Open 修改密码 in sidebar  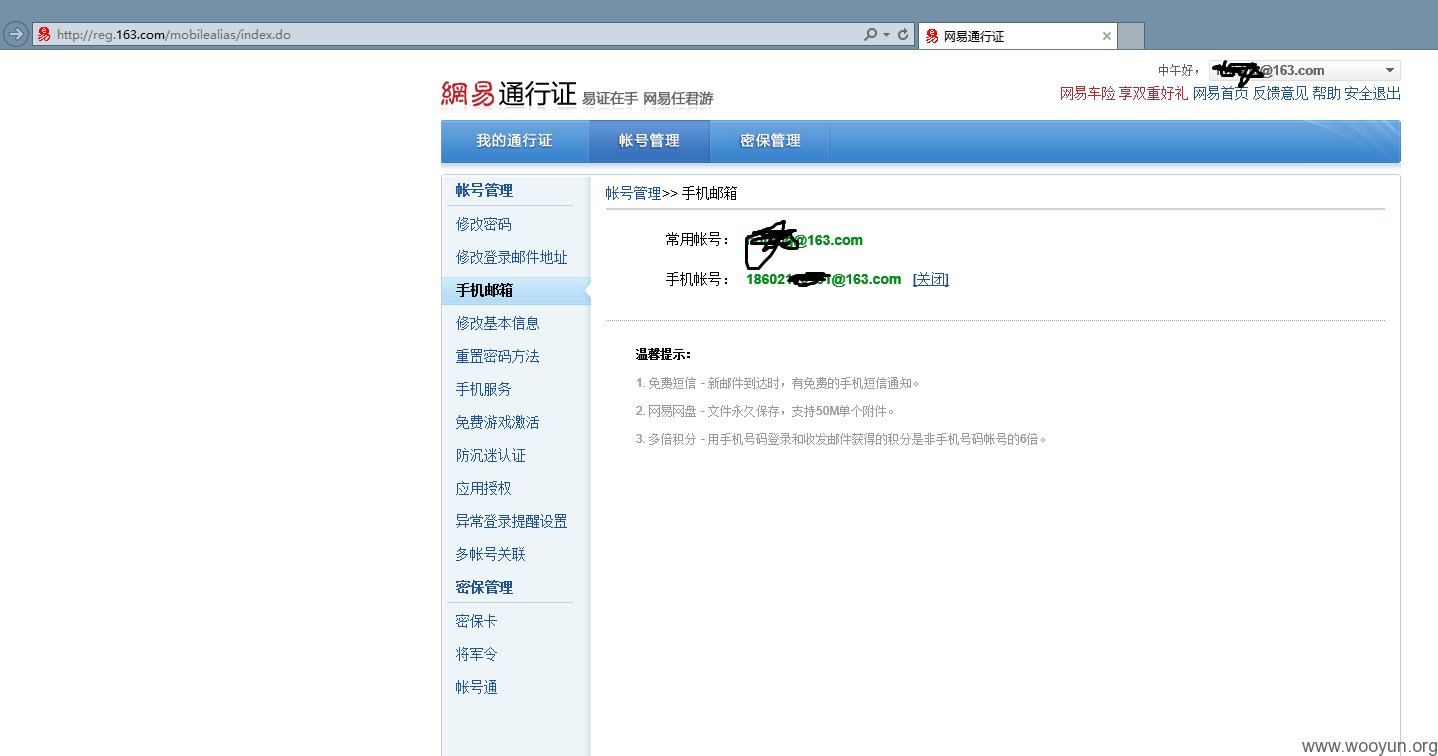pos(484,224)
